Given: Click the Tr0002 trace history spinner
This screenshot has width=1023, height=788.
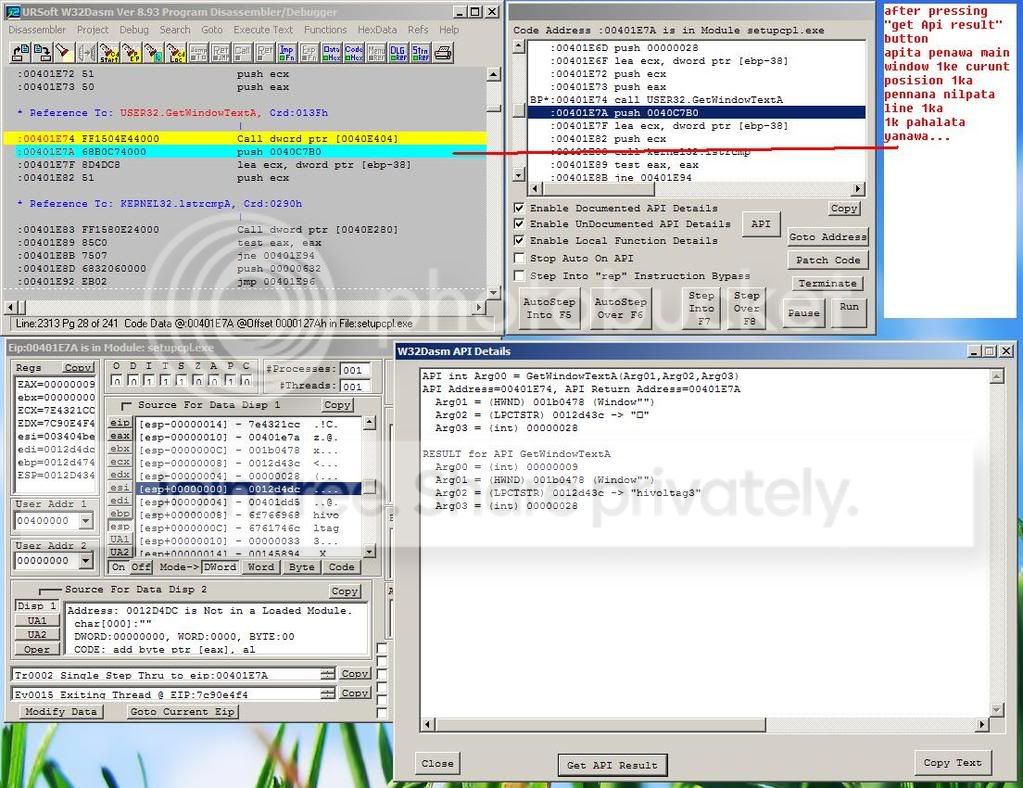Looking at the screenshot, I should (x=328, y=674).
